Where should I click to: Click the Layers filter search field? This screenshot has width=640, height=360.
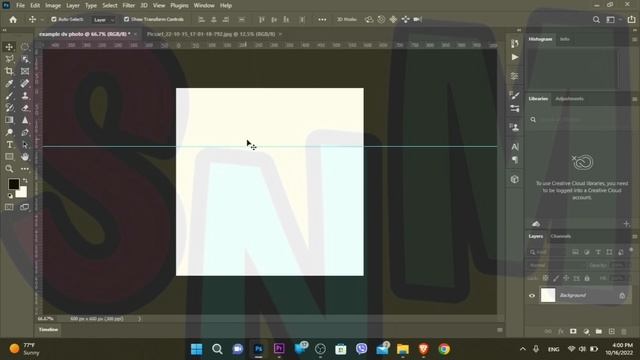pyautogui.click(x=548, y=252)
